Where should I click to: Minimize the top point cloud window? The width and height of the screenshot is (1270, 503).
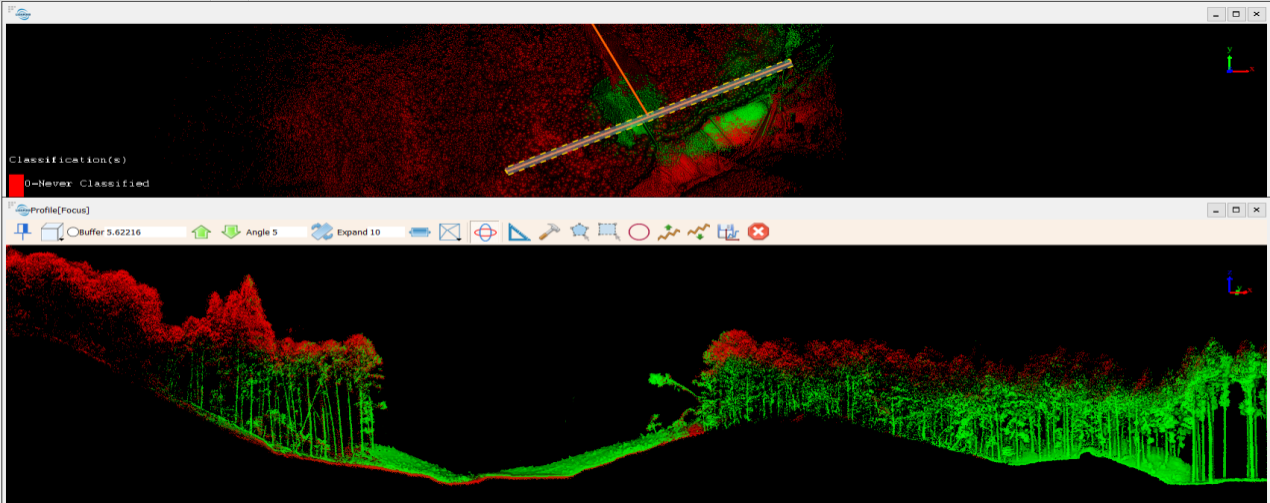pyautogui.click(x=1215, y=14)
